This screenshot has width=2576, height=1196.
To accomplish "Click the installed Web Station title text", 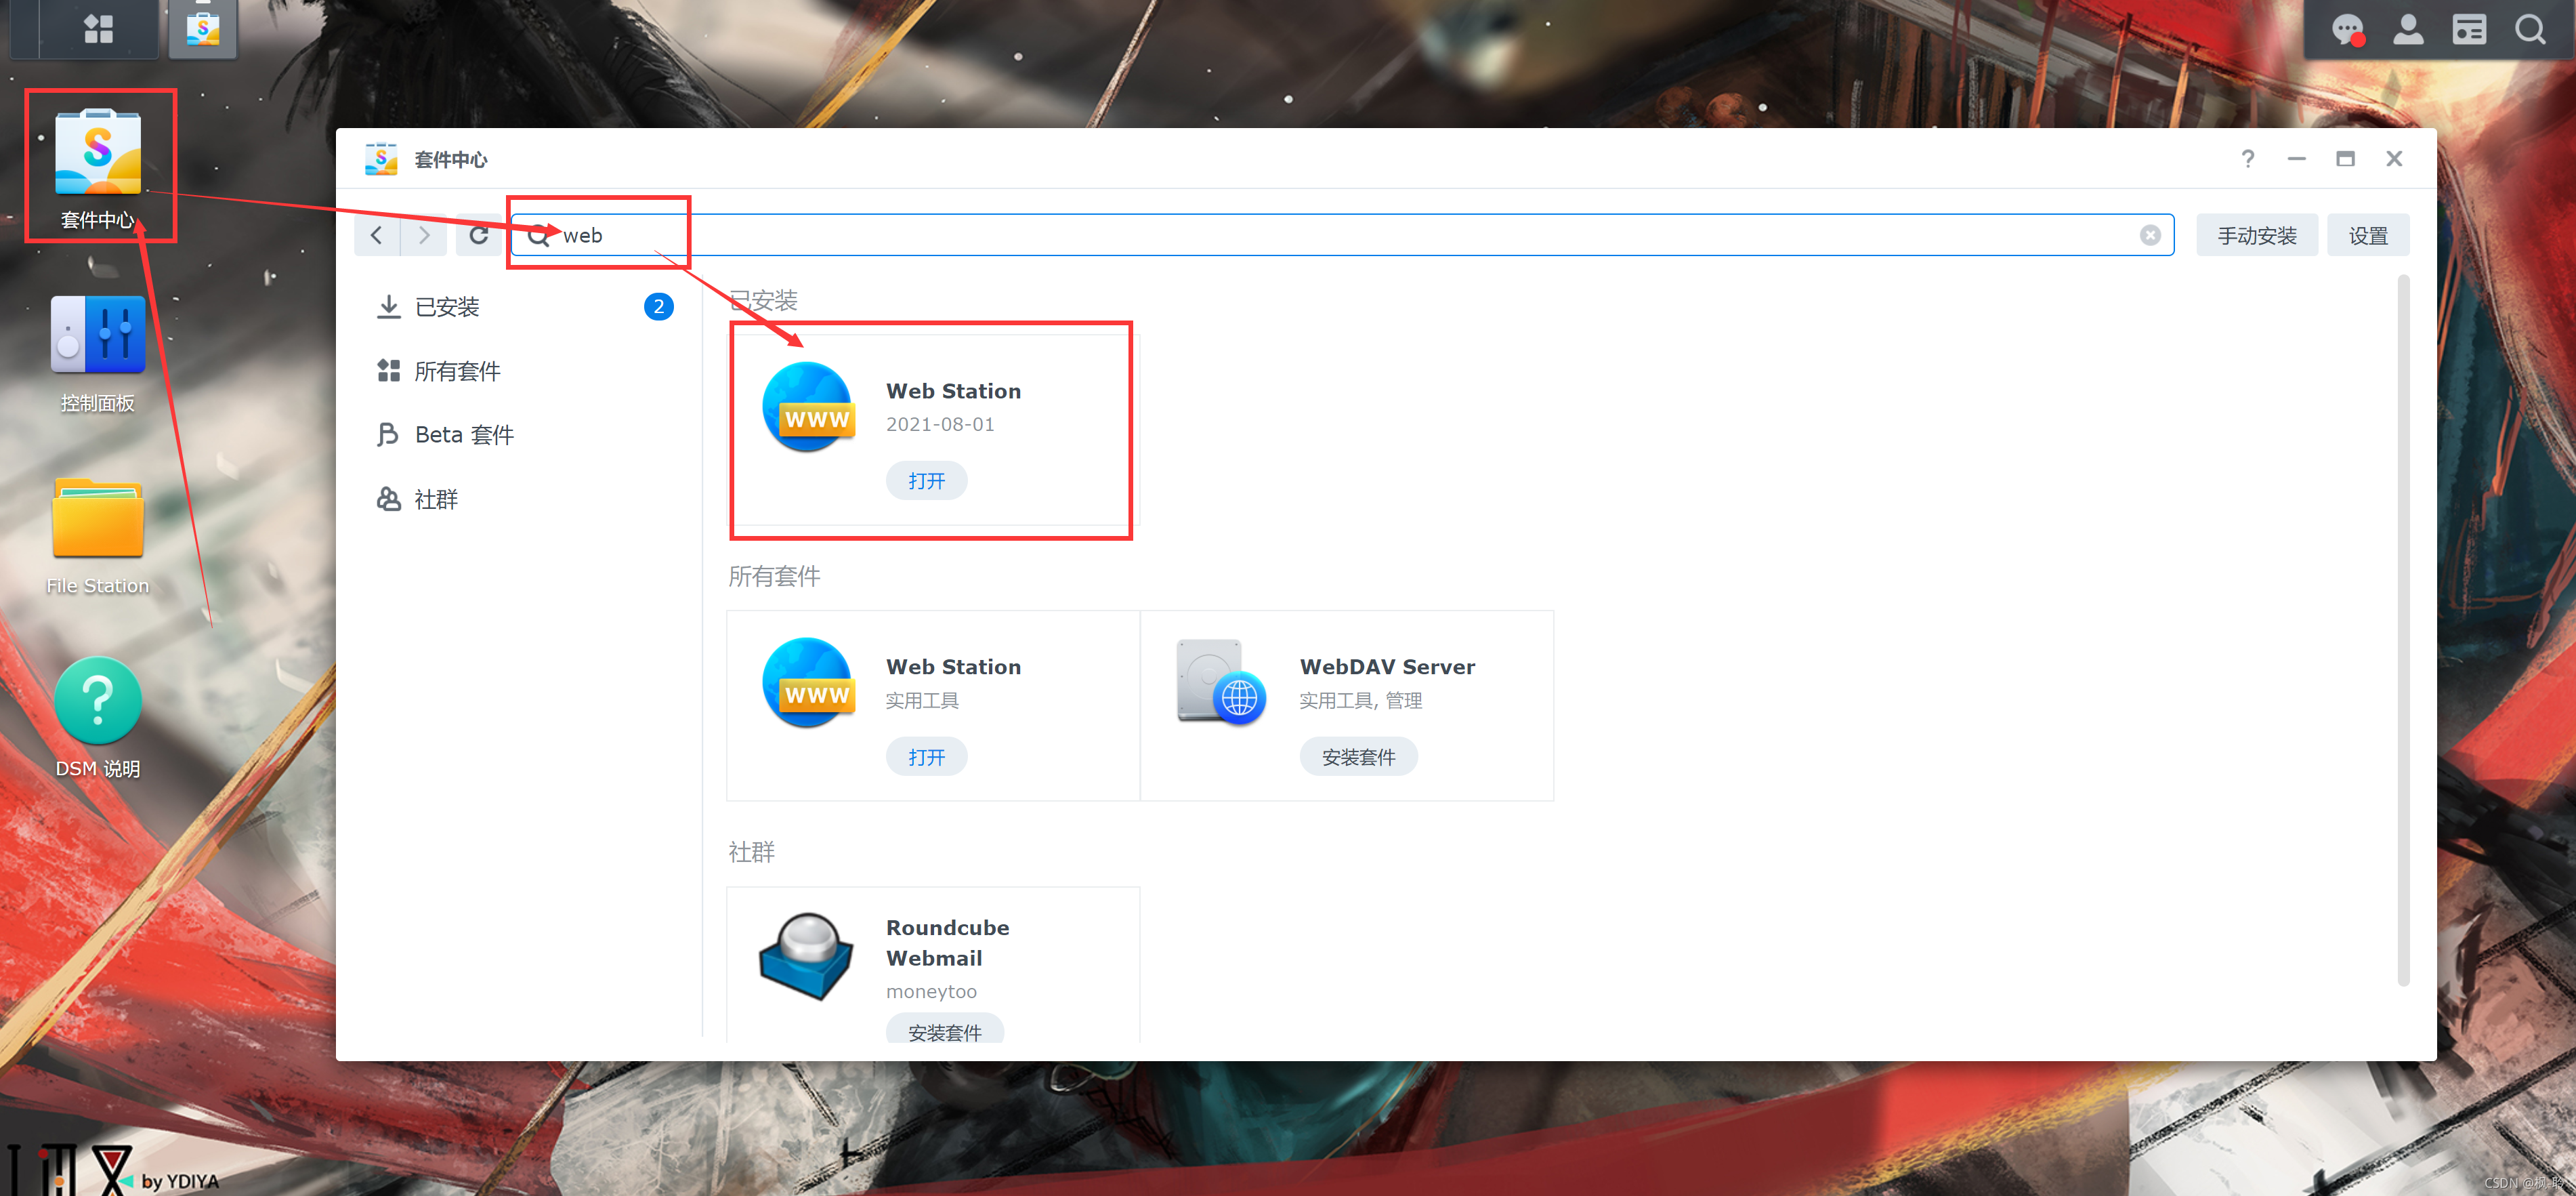I will point(953,391).
